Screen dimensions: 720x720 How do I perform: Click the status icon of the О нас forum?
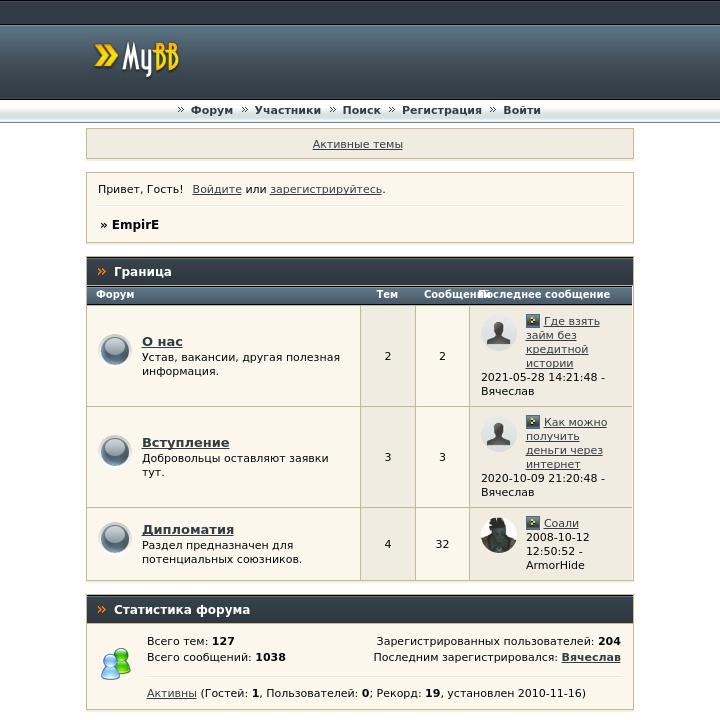pos(115,350)
